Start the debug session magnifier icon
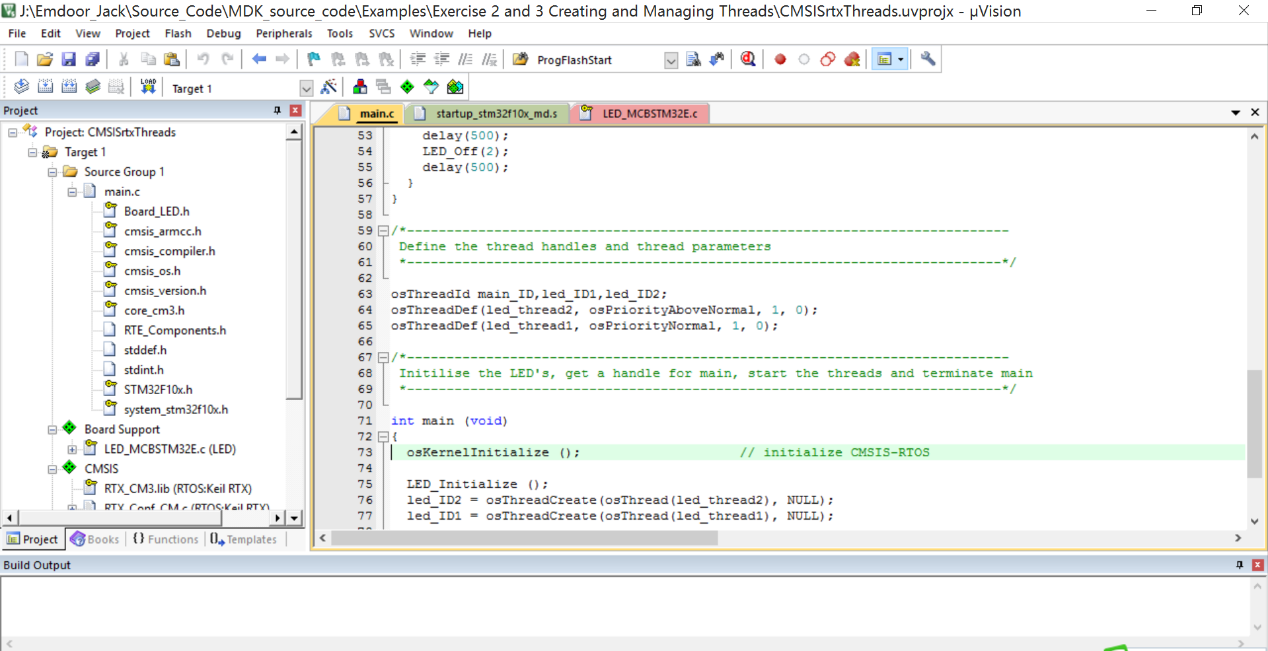Viewport: 1268px width, 651px height. pyautogui.click(x=748, y=60)
